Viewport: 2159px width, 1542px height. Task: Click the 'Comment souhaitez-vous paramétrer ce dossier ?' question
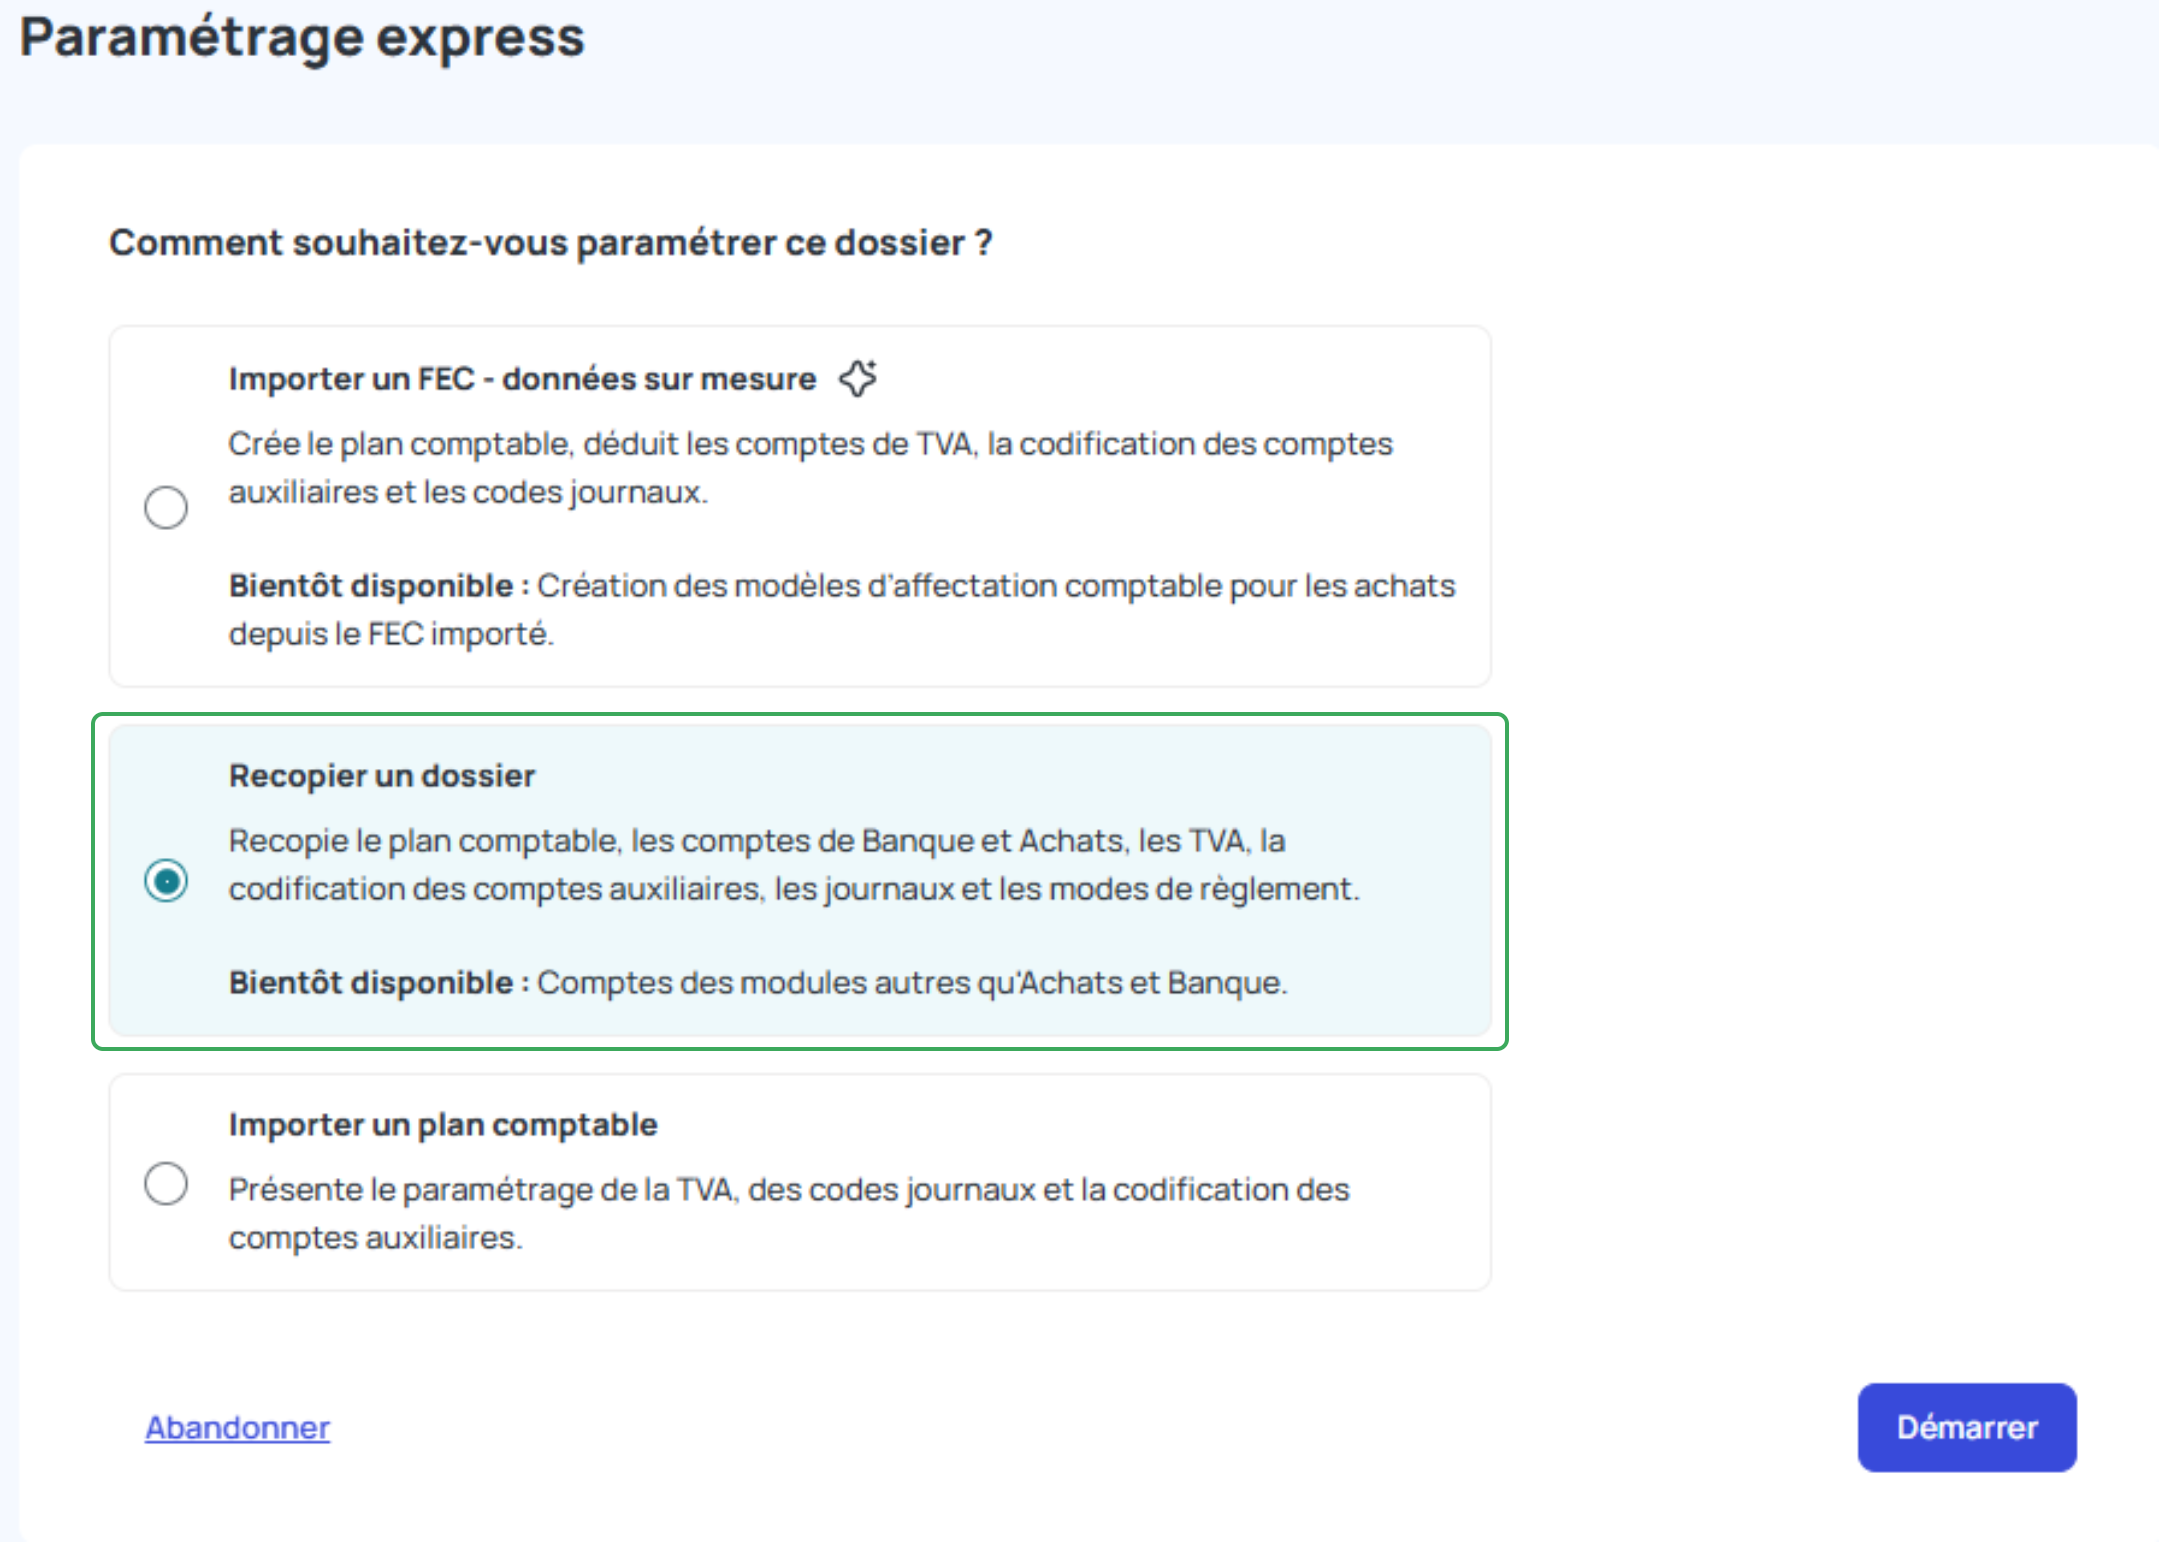pyautogui.click(x=550, y=243)
